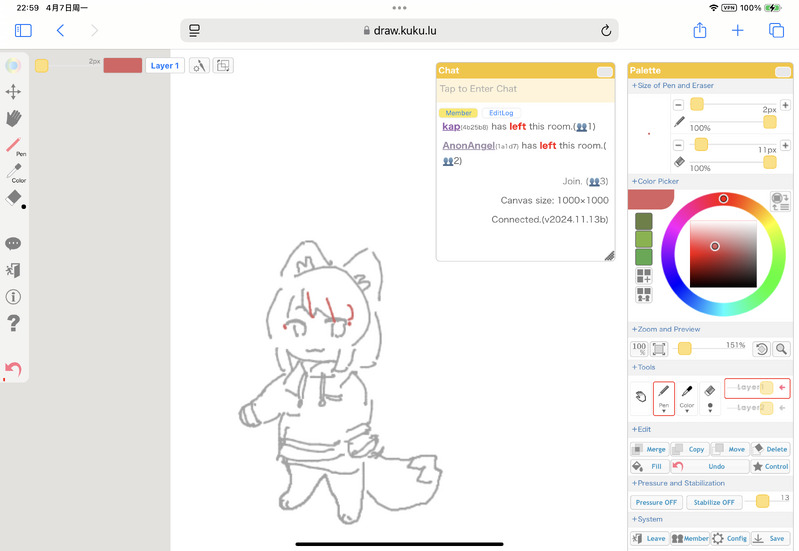Click the red undo arrow in left toolbar

[13, 370]
